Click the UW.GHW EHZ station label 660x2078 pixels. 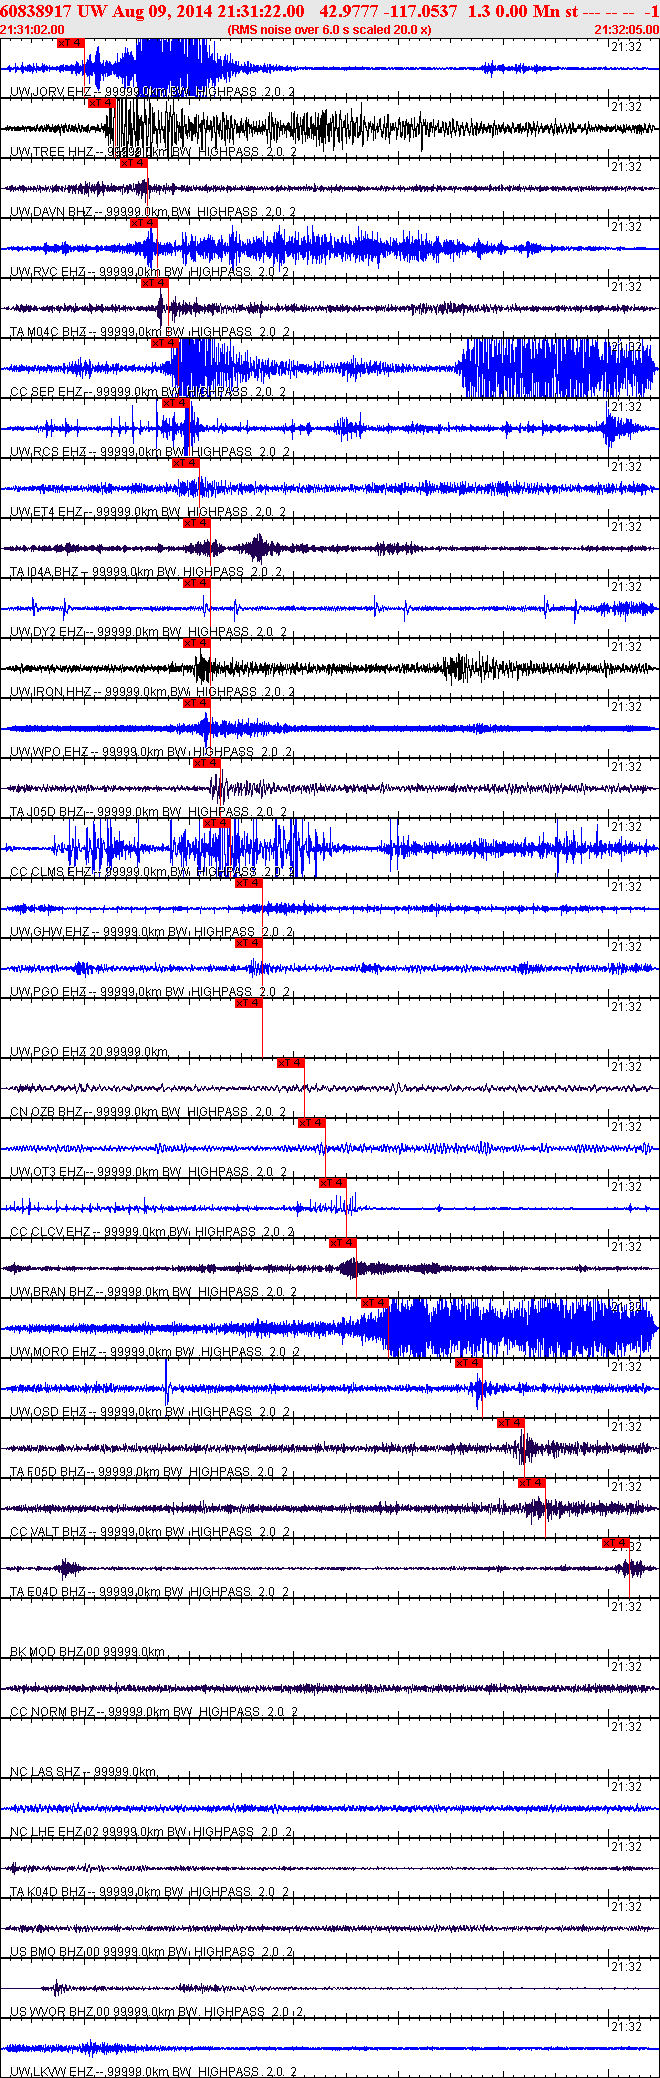point(49,932)
